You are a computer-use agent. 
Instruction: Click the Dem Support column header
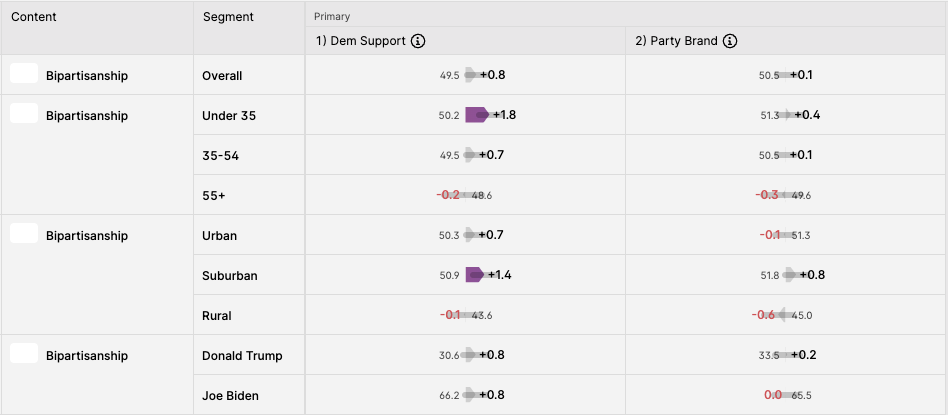tap(361, 41)
